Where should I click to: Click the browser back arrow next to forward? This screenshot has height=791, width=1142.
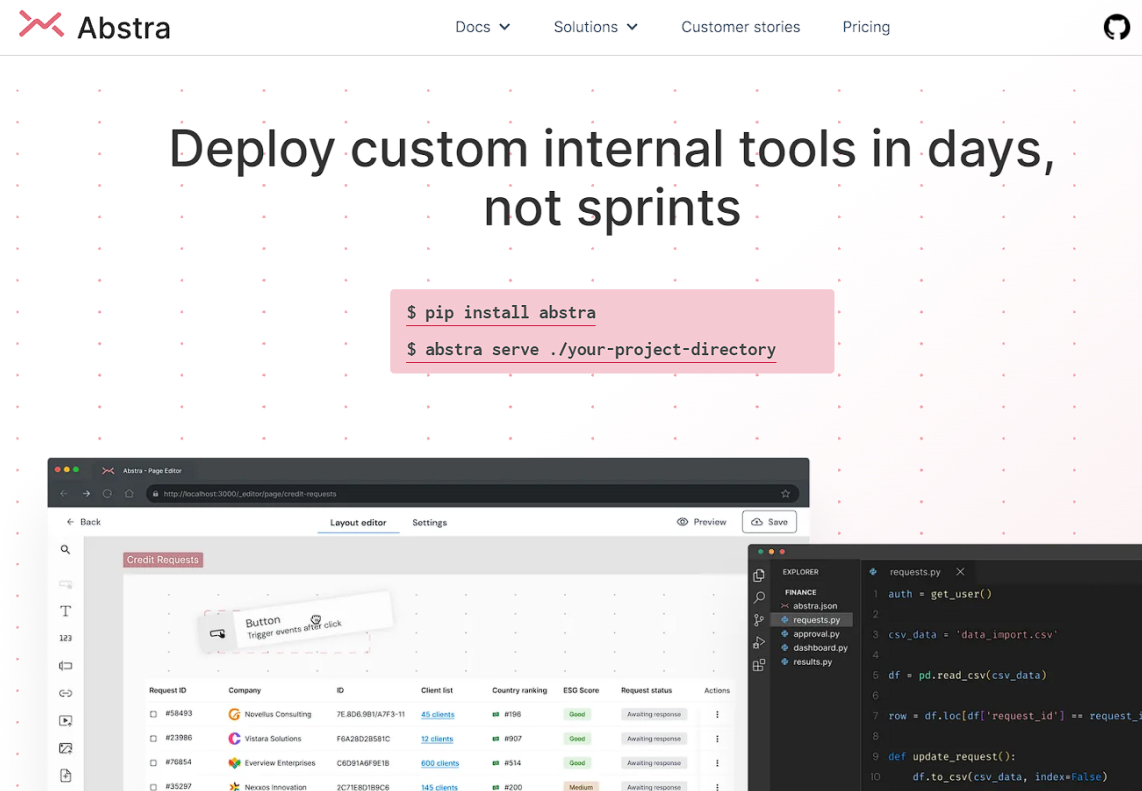[64, 493]
